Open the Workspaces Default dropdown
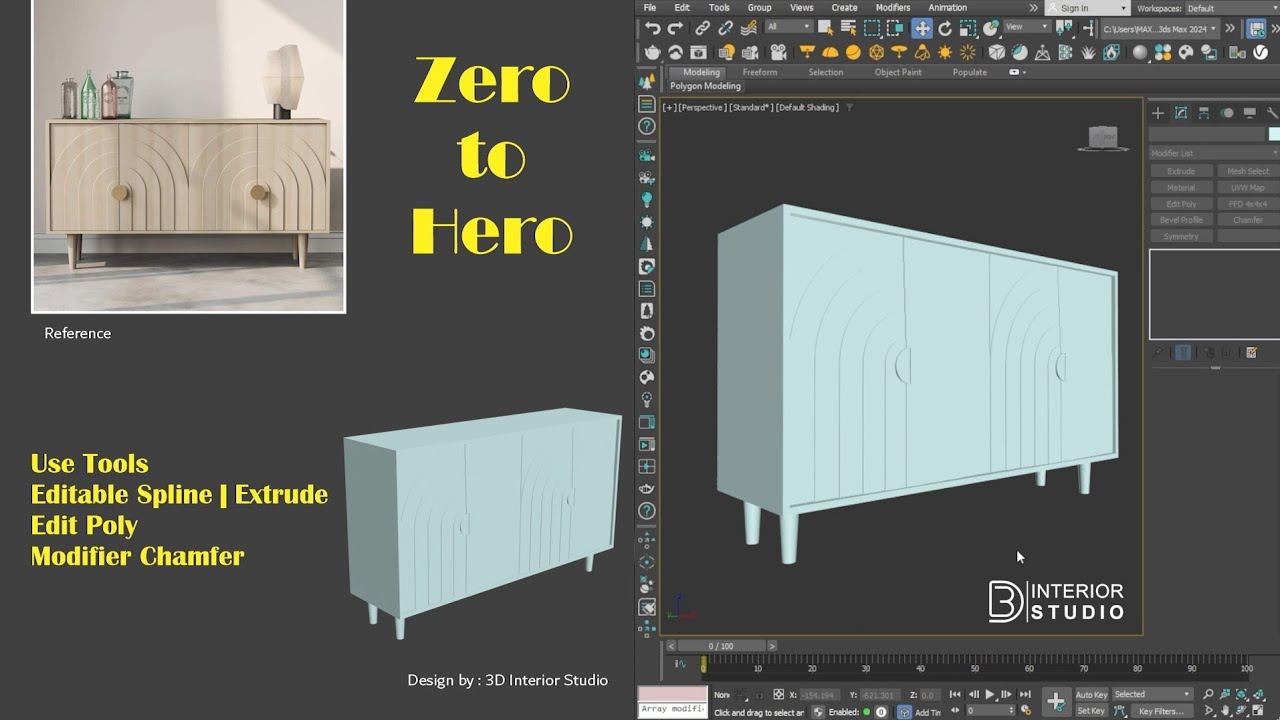Viewport: 1280px width, 720px height. pos(1231,8)
